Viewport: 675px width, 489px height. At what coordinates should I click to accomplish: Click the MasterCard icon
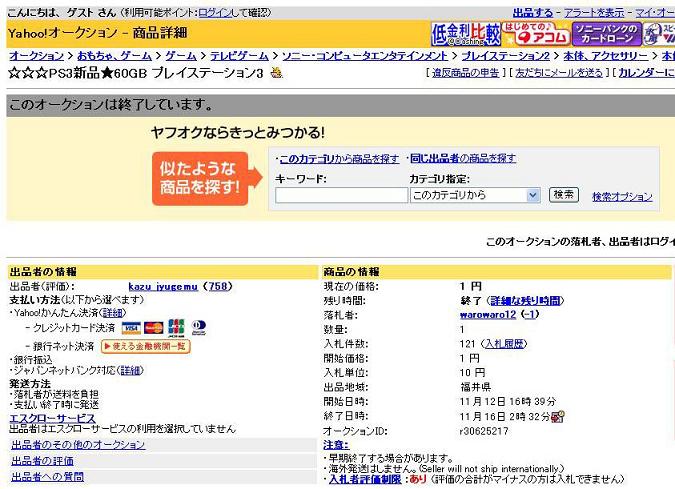point(154,327)
